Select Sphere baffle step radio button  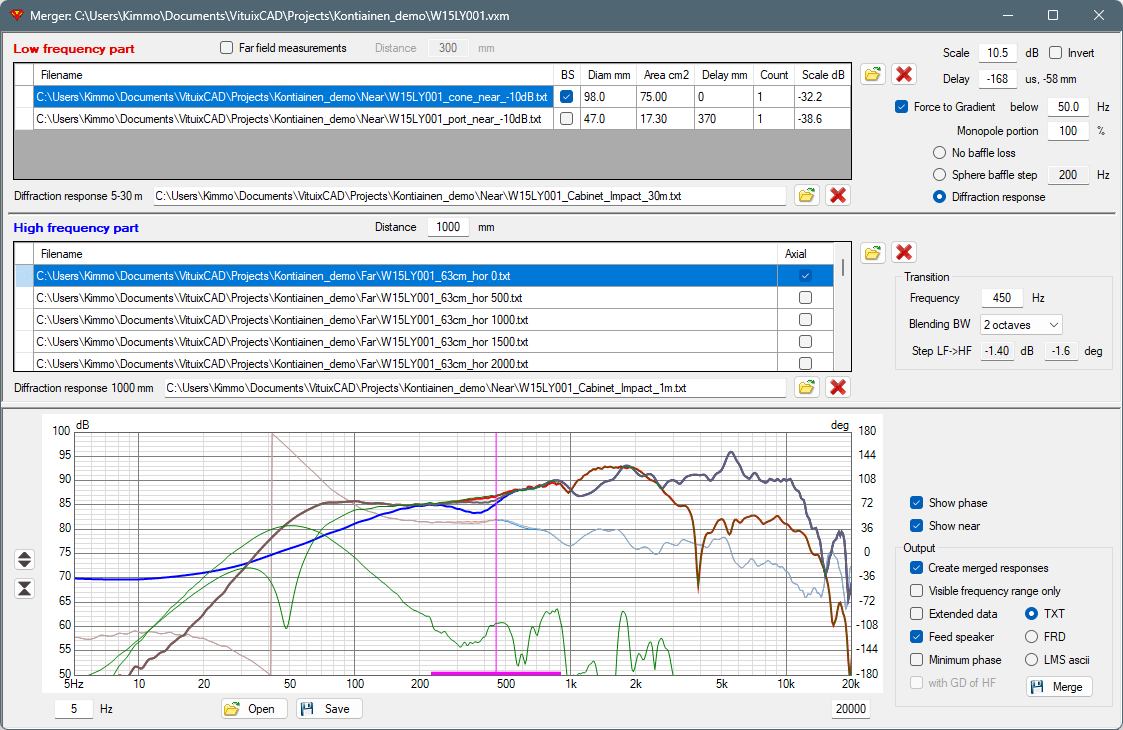pos(940,175)
